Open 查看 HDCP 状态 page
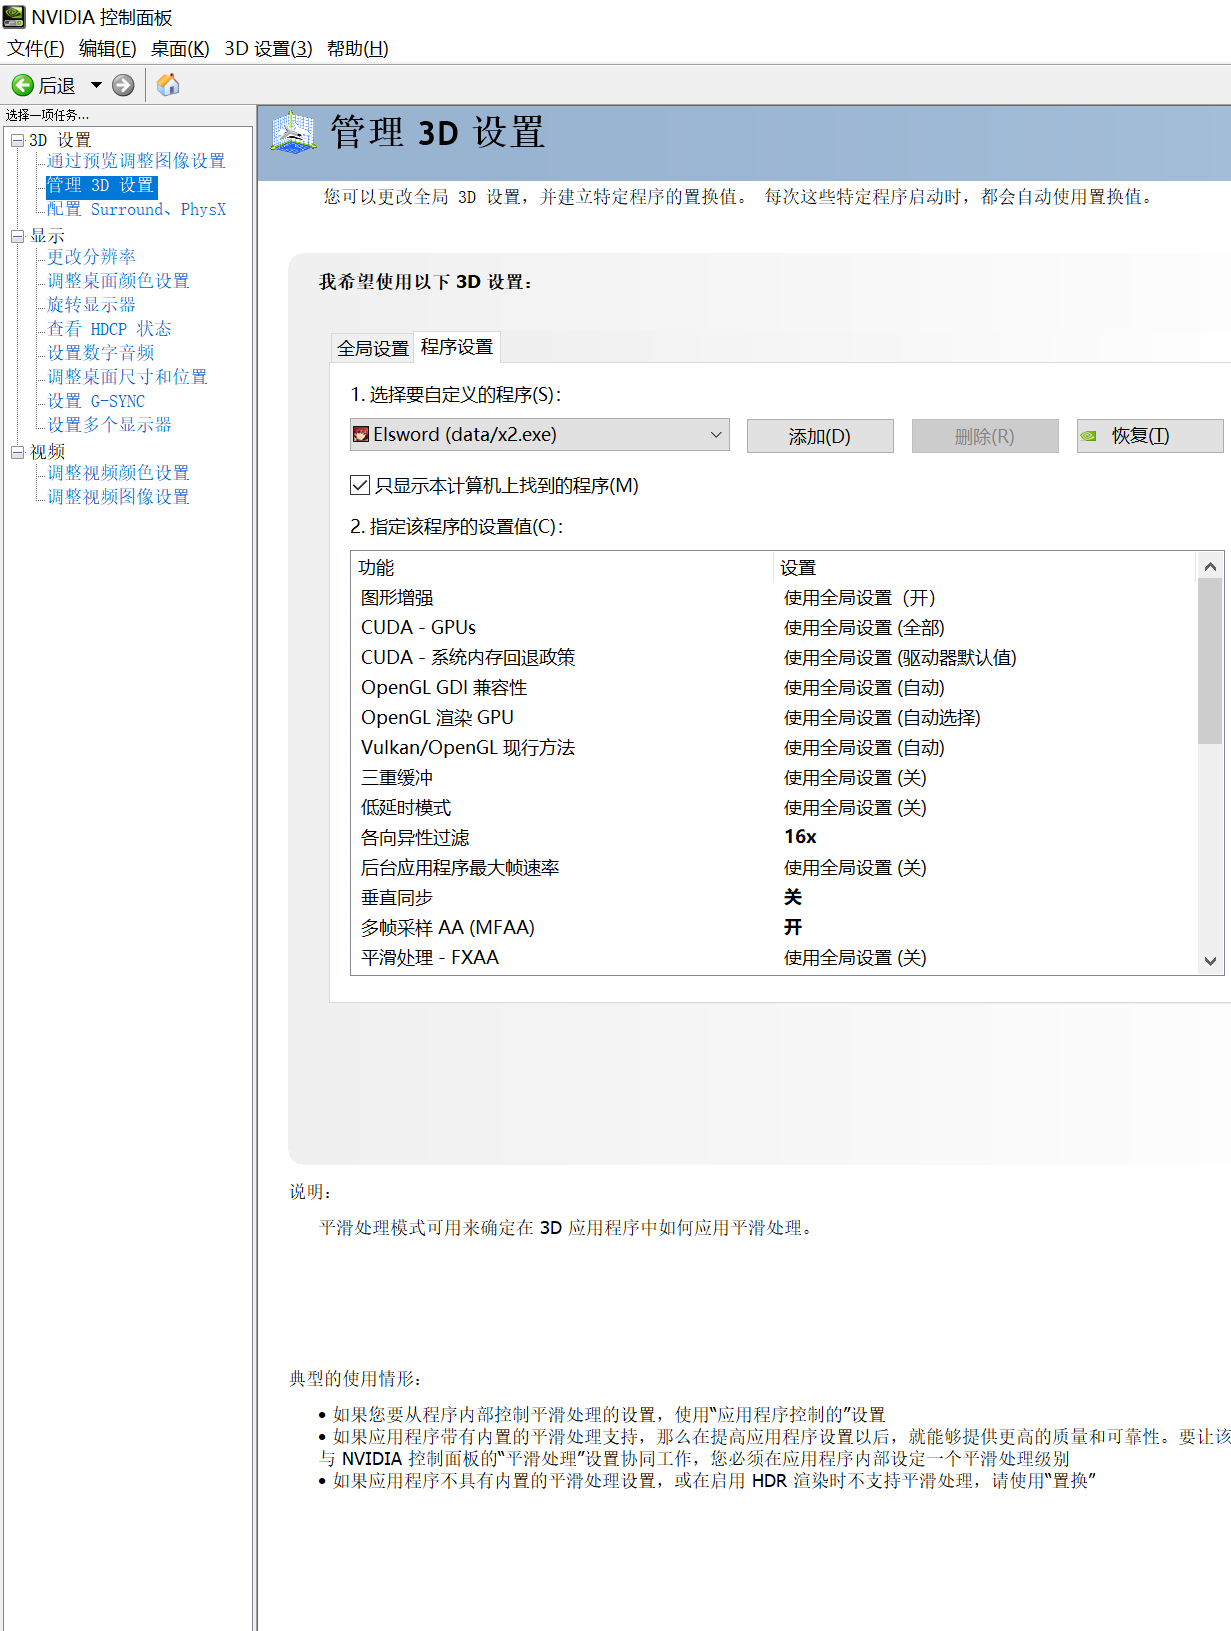Image resolution: width=1231 pixels, height=1631 pixels. click(109, 329)
